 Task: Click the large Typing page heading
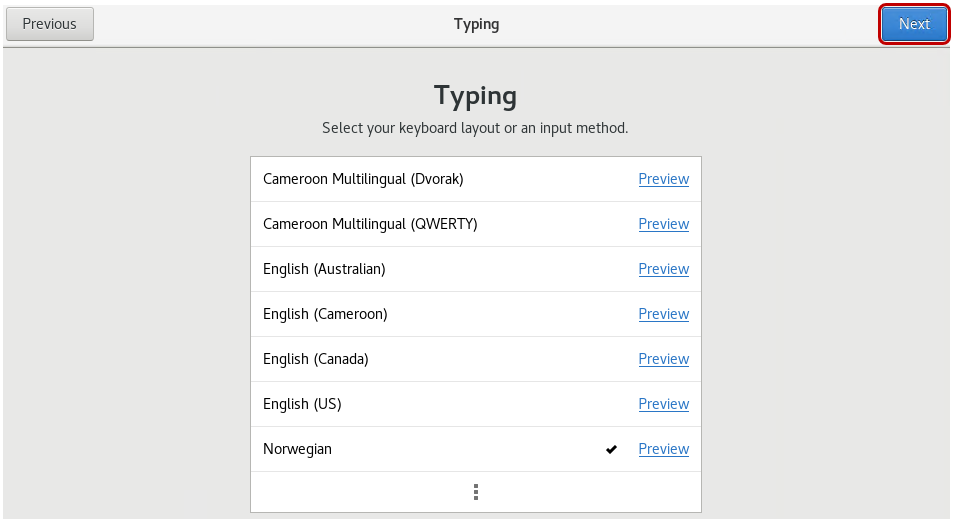coord(476,96)
